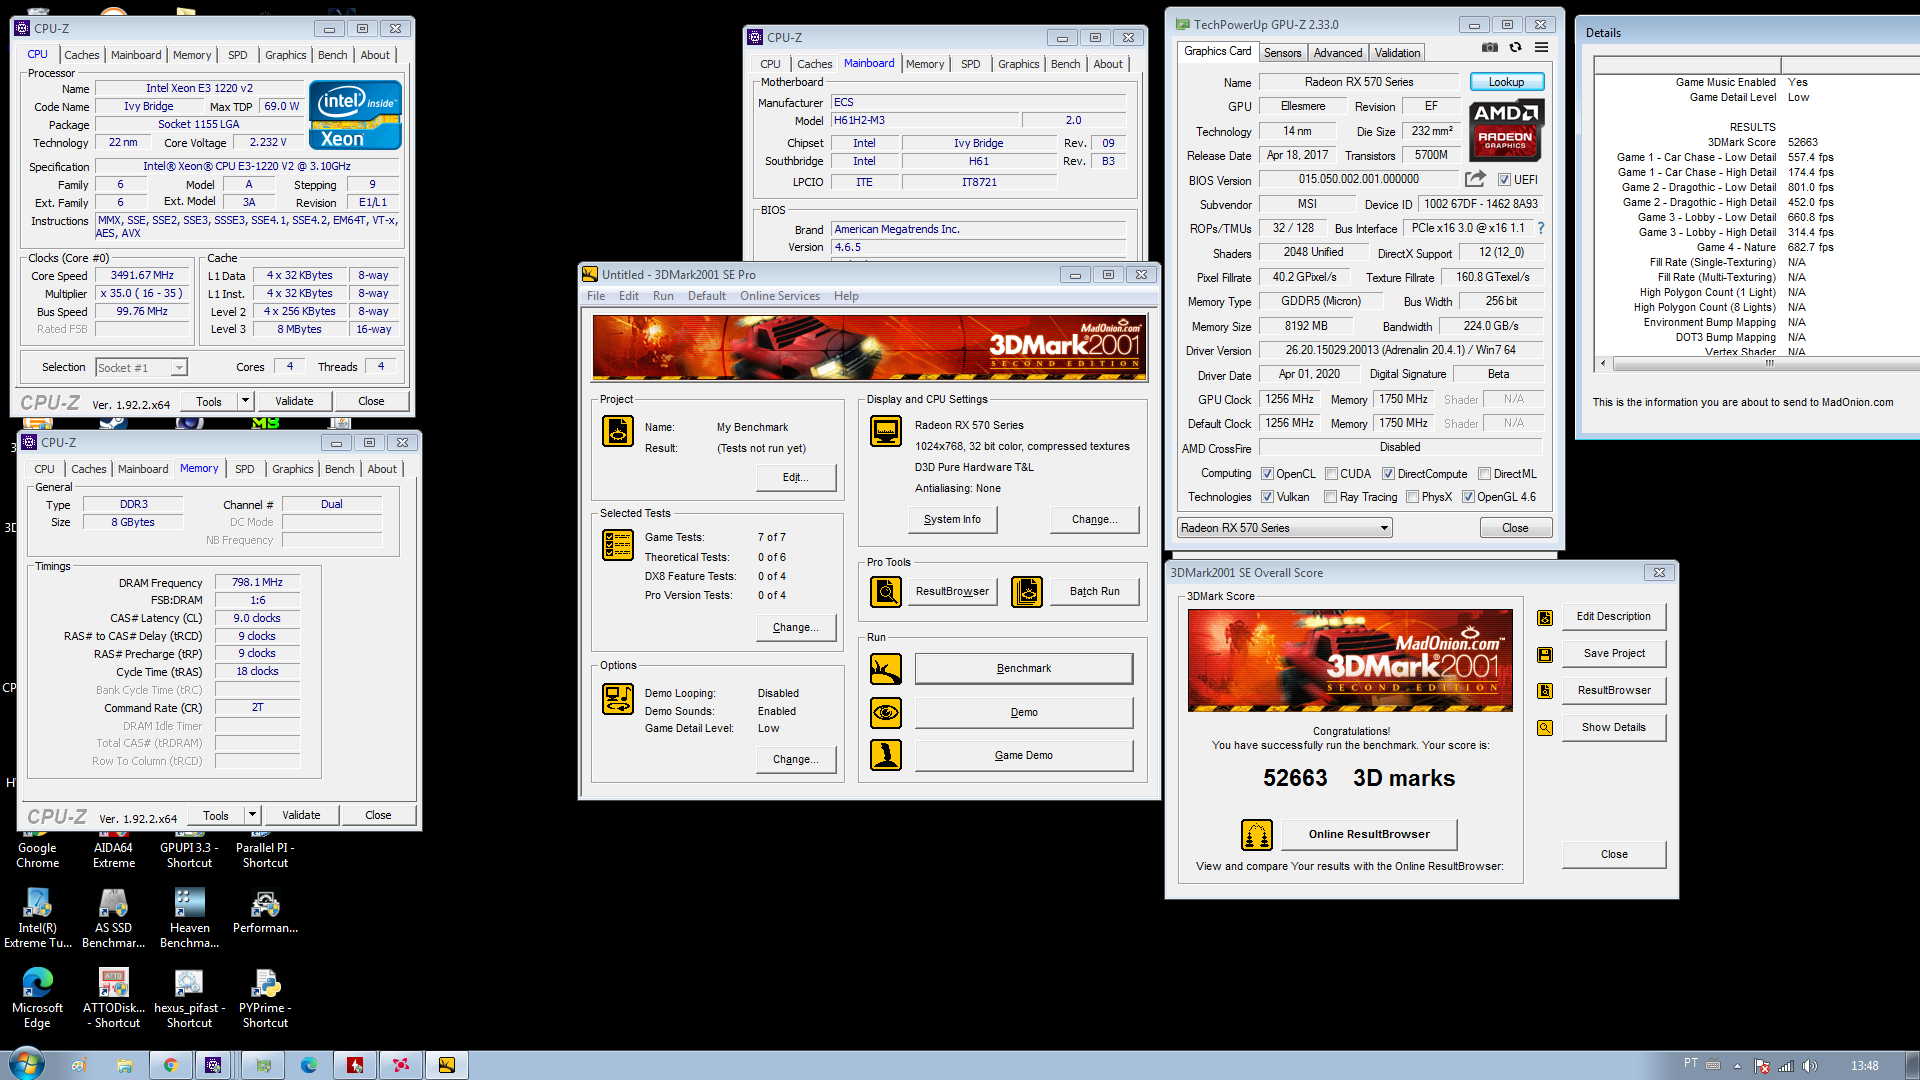Click the Batch Run button
This screenshot has width=1920, height=1080.
pyautogui.click(x=1095, y=592)
